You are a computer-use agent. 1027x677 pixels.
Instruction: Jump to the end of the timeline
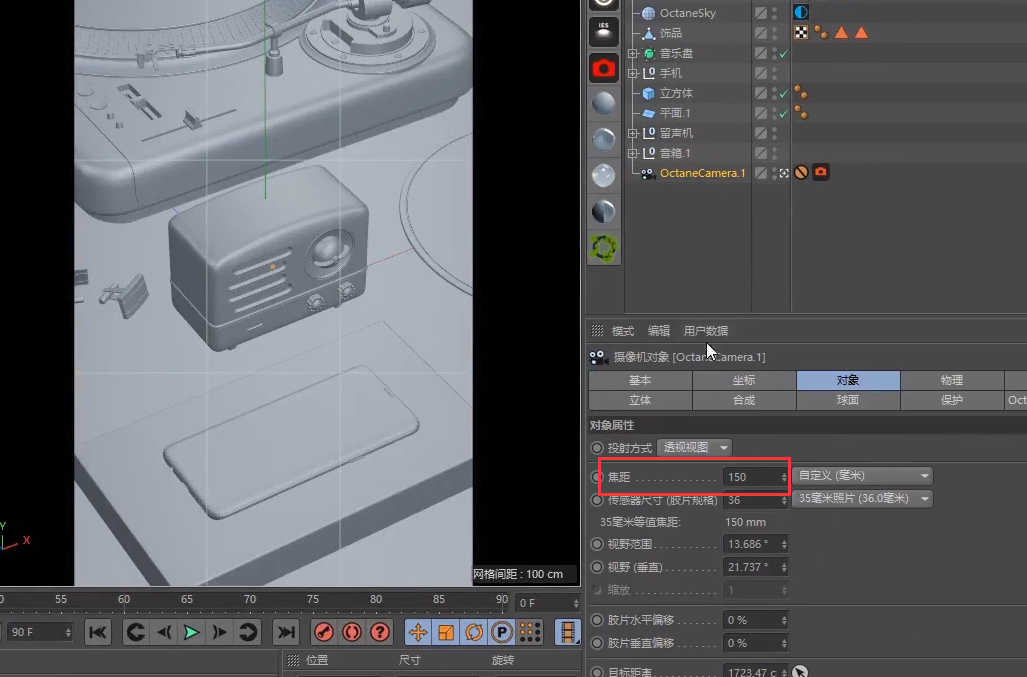coord(286,632)
